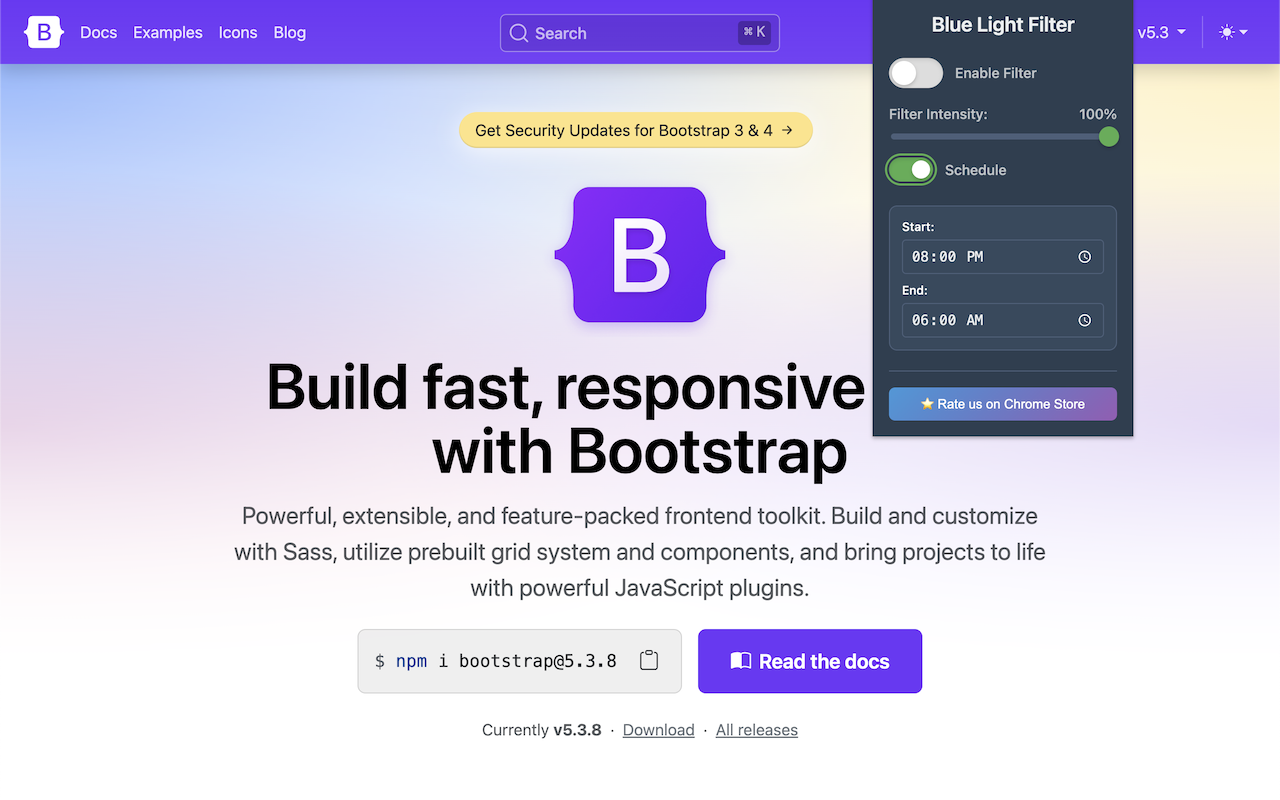Viewport: 1280px width, 800px height.
Task: Open the theme color mode dropdown
Action: point(1233,32)
